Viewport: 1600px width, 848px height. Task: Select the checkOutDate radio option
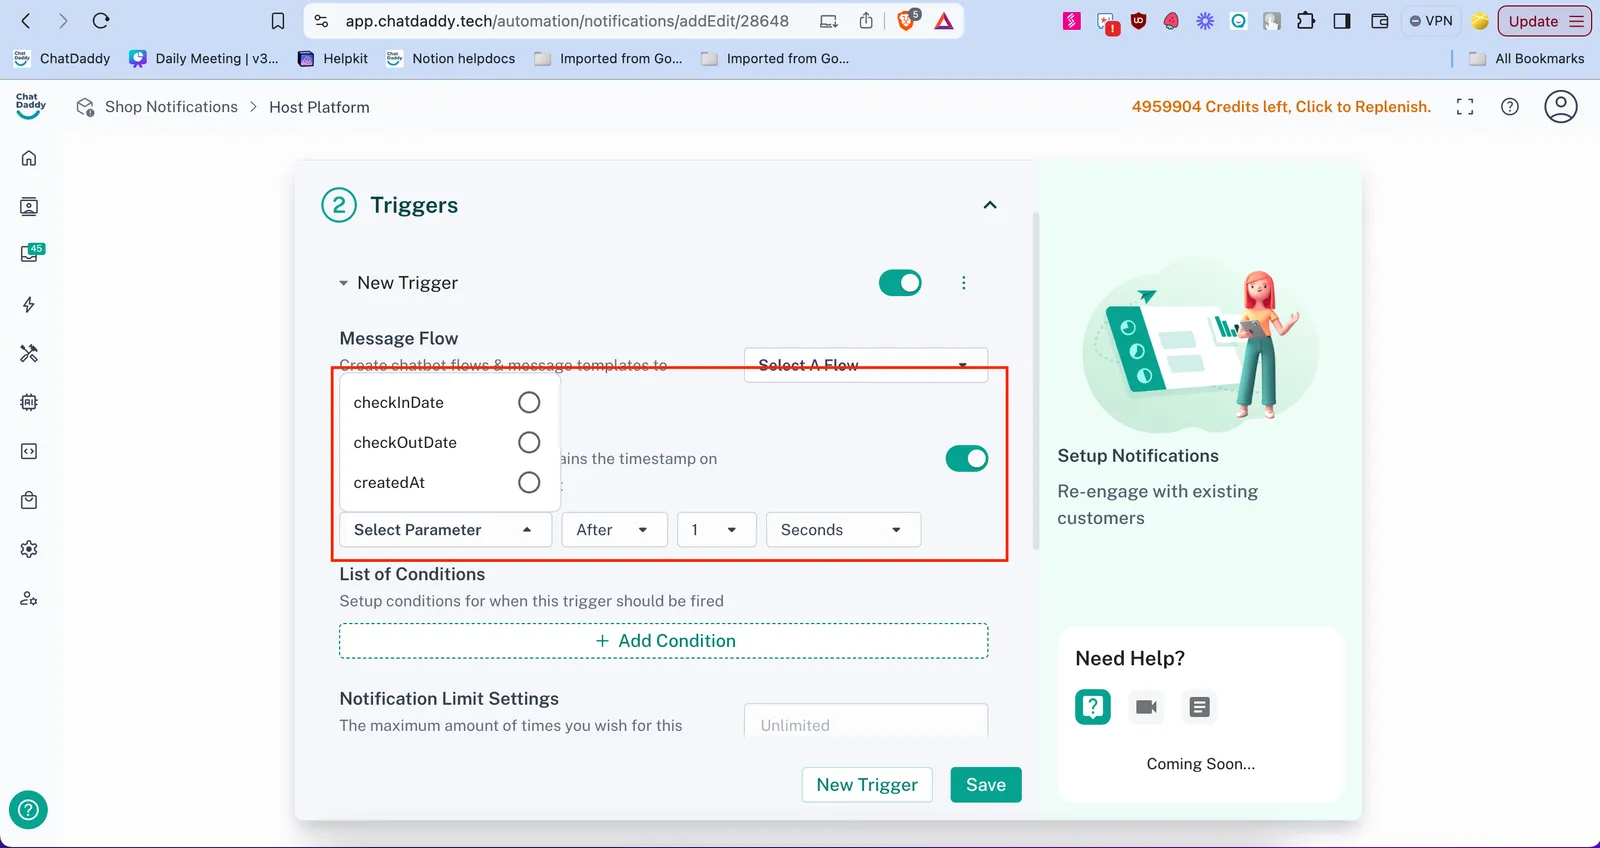[x=529, y=442]
